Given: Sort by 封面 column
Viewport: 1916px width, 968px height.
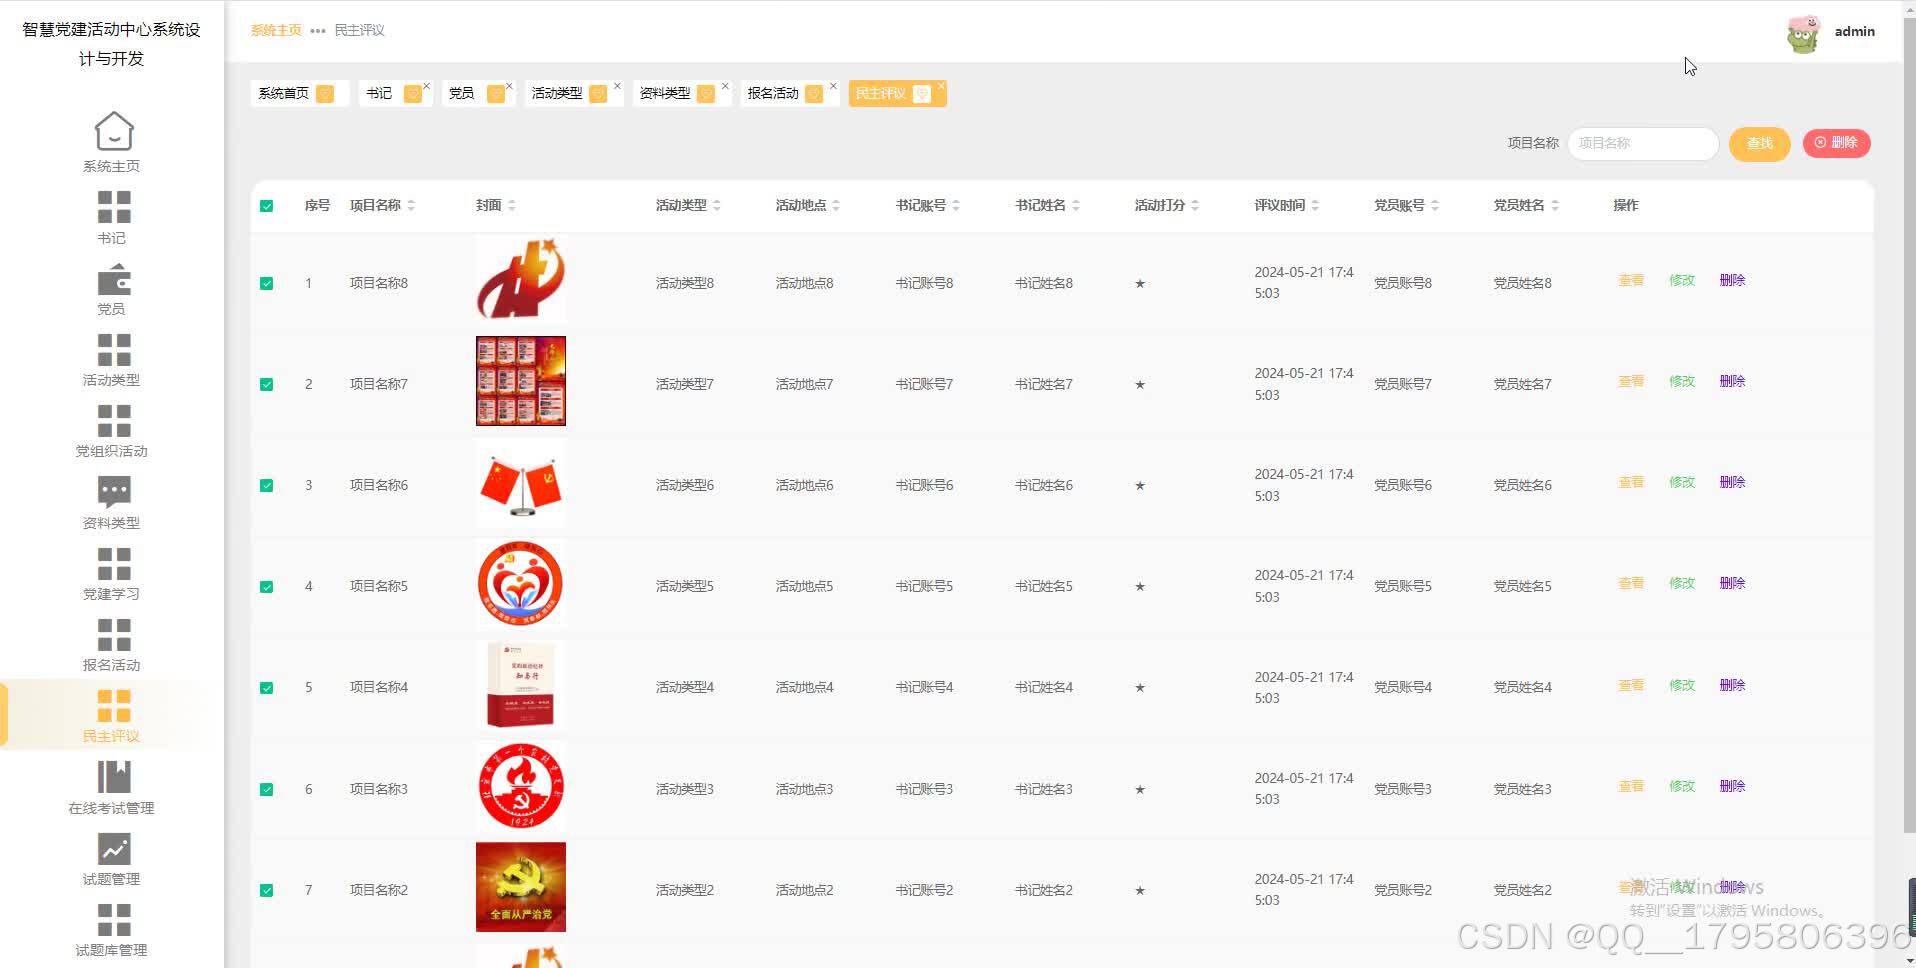Looking at the screenshot, I should 512,206.
